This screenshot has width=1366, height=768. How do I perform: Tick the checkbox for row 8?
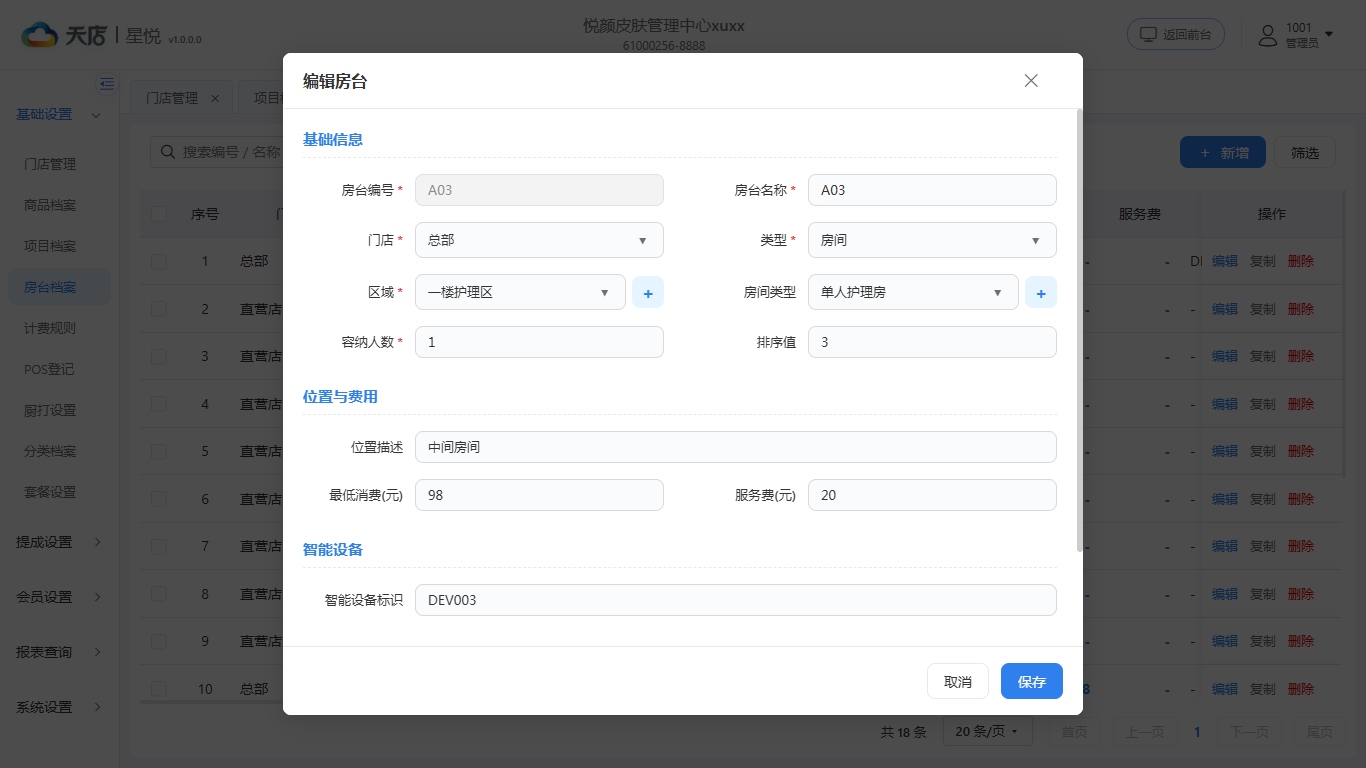coord(159,594)
